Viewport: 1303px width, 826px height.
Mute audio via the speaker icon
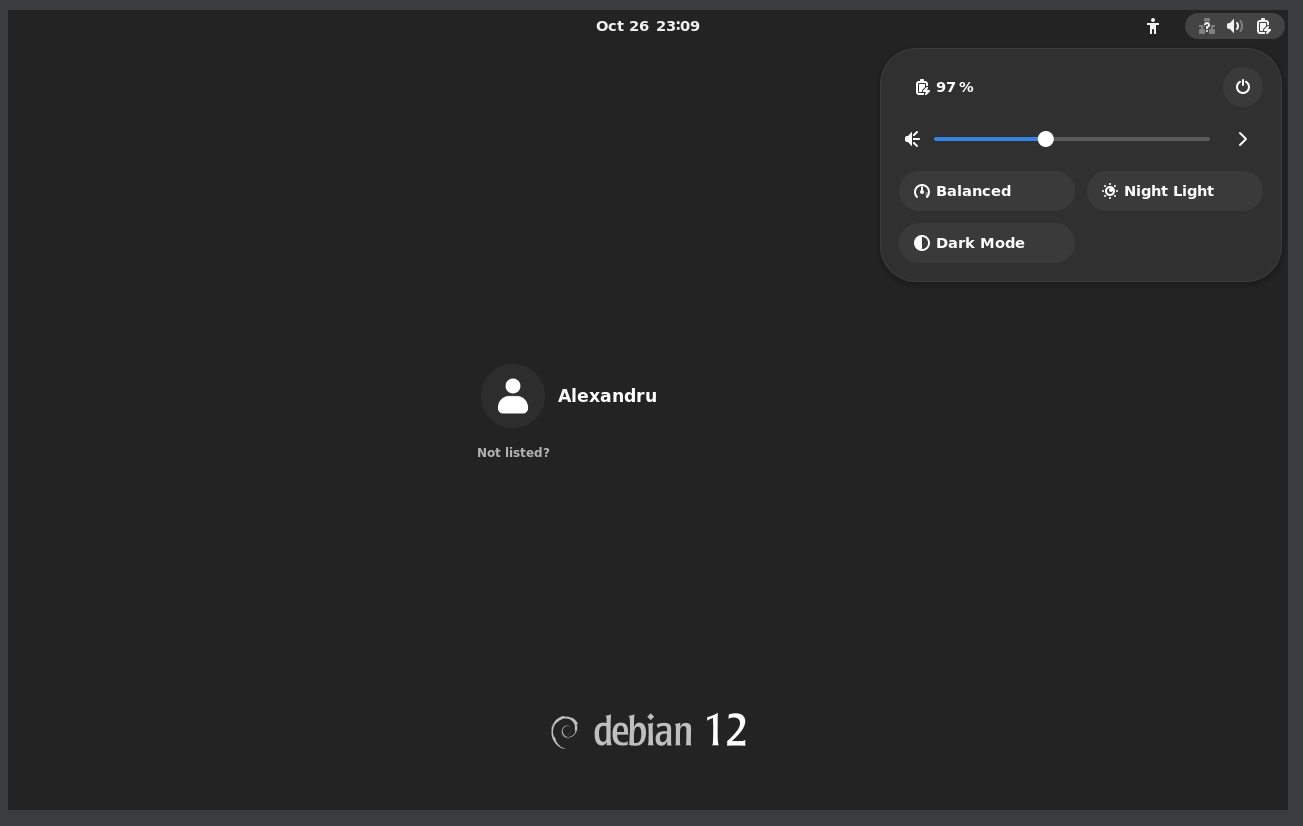point(911,139)
